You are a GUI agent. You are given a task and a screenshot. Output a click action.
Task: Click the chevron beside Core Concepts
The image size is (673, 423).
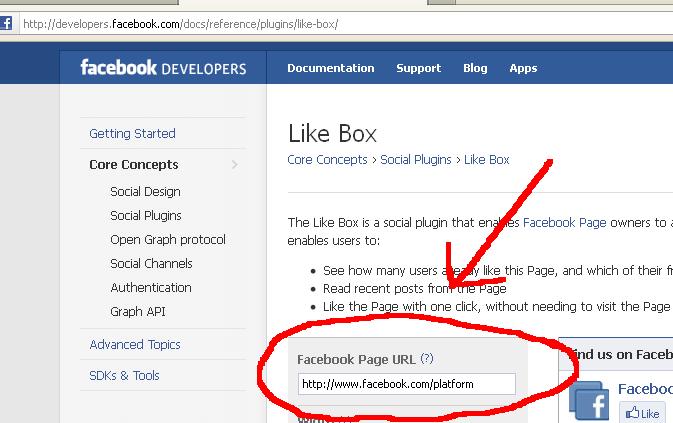point(234,165)
